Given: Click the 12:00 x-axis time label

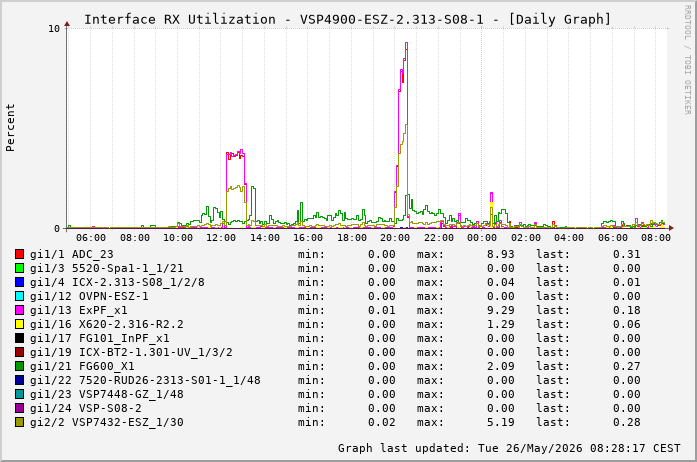Looking at the screenshot, I should point(221,238).
